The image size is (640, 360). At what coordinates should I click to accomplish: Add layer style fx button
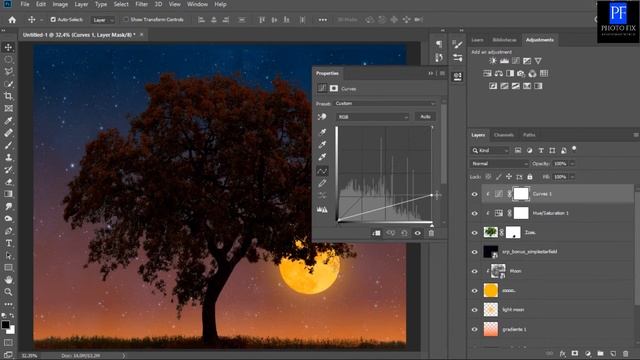(x=562, y=353)
